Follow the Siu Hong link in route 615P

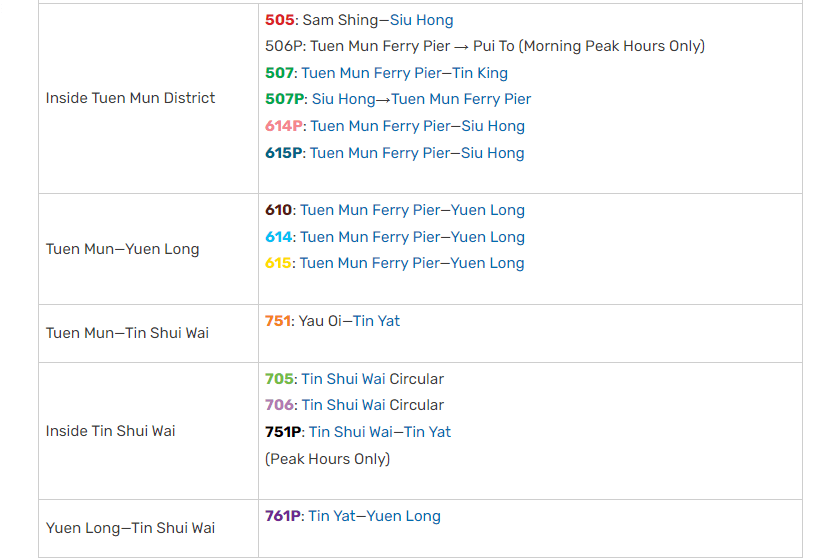click(493, 153)
